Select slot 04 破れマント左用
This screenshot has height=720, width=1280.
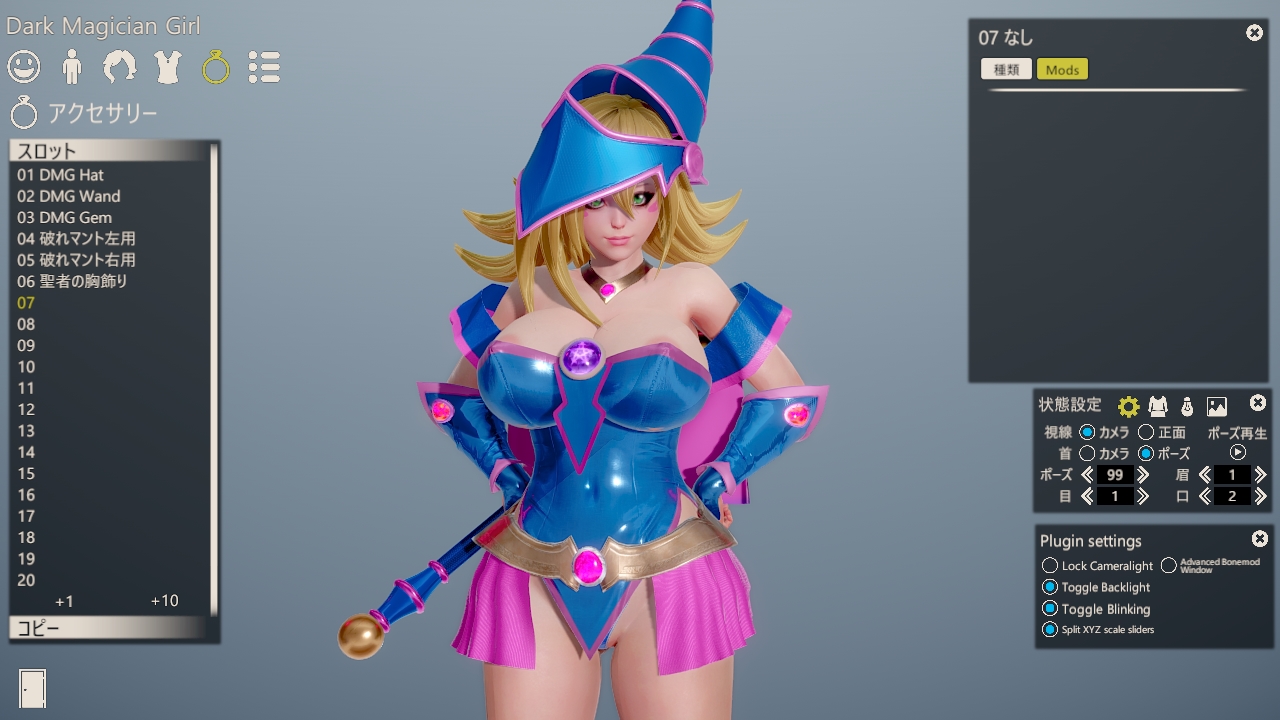(110, 239)
